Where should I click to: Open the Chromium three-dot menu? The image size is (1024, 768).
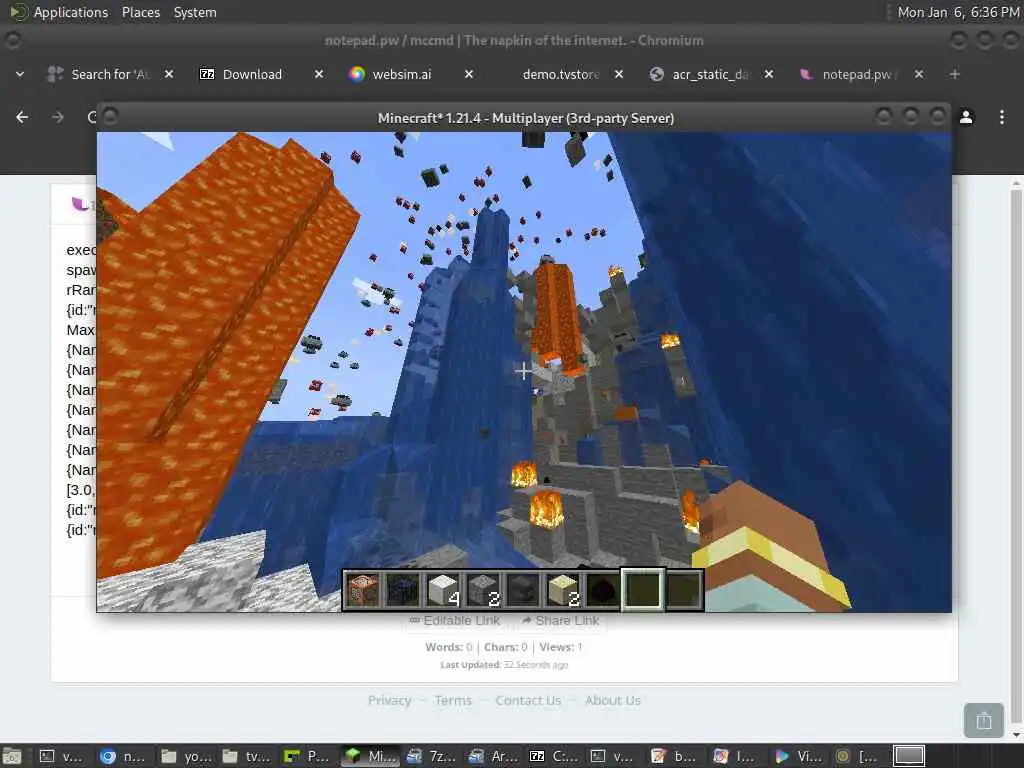(x=1002, y=117)
